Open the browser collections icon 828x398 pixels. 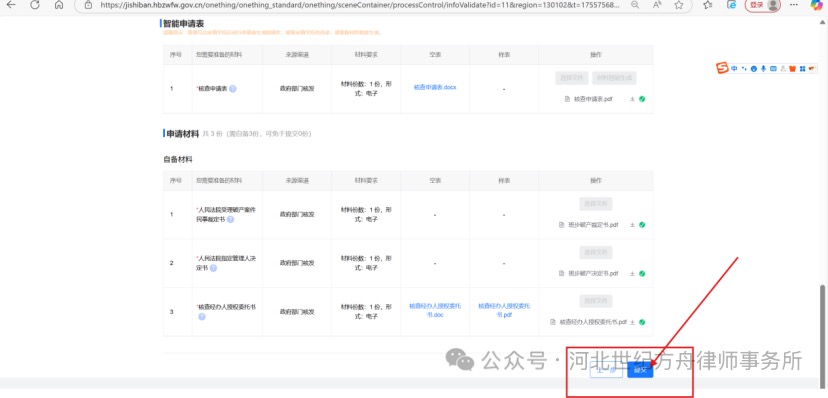pos(731,5)
